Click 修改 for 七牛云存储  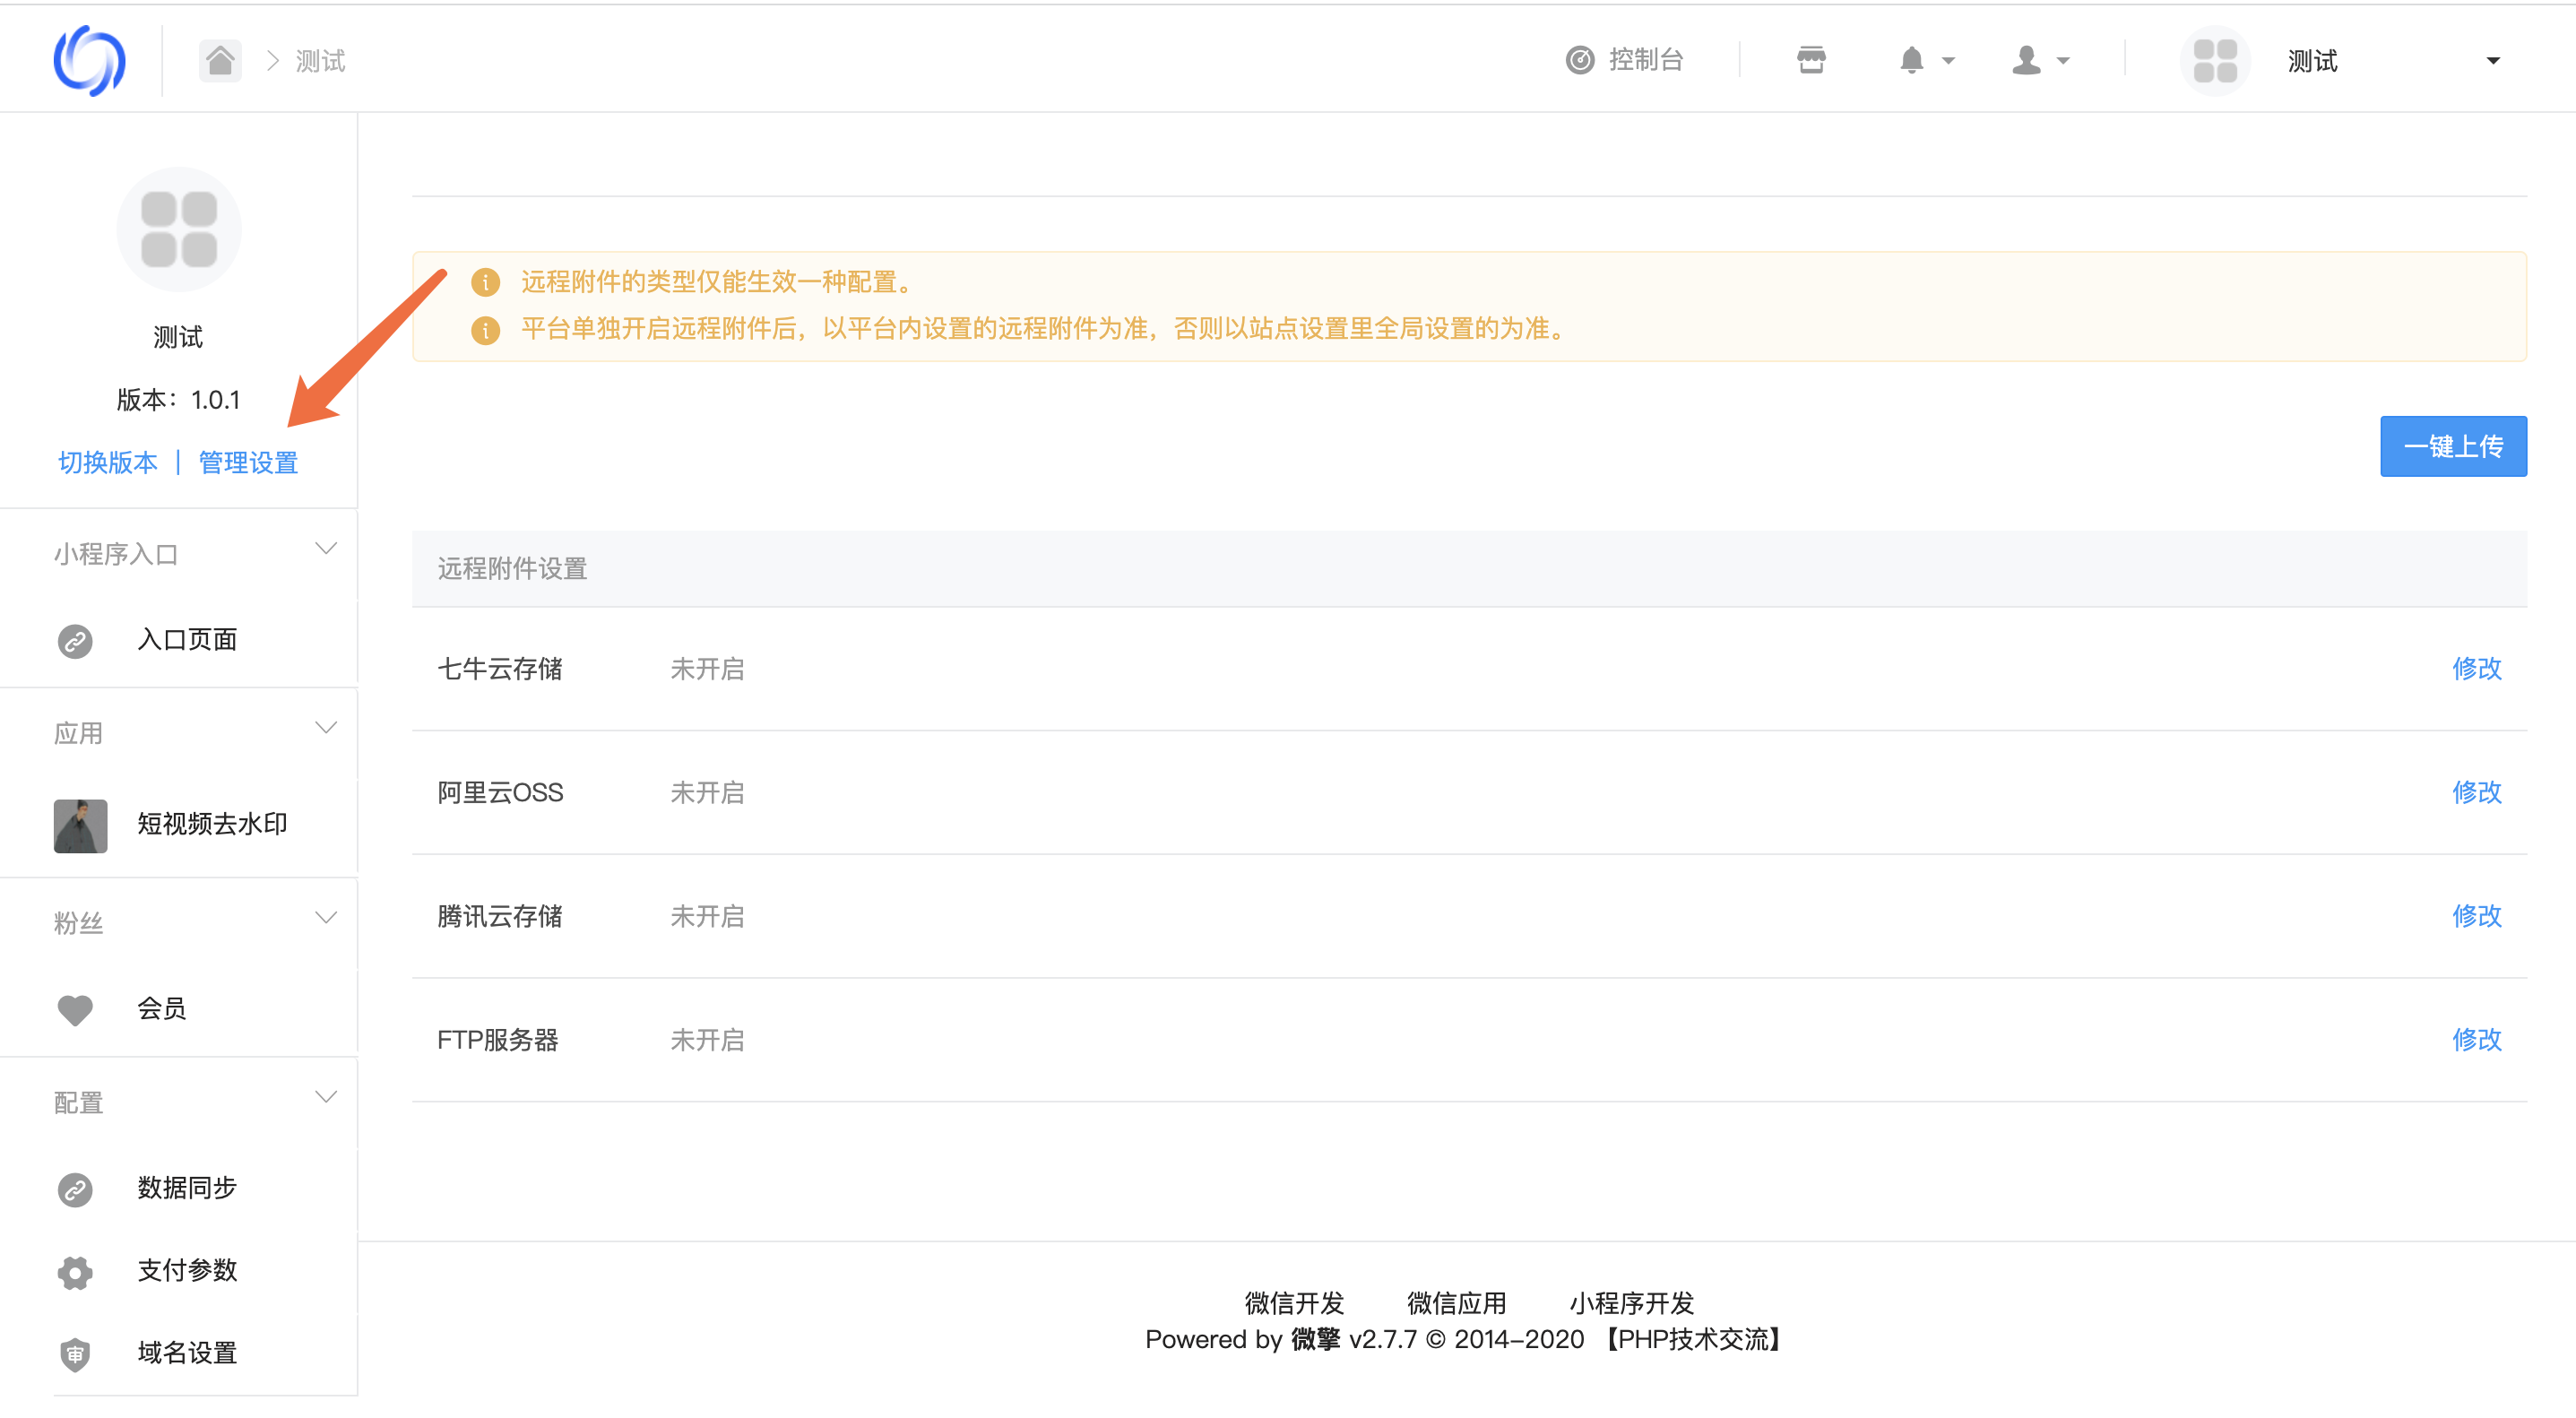[2476, 668]
